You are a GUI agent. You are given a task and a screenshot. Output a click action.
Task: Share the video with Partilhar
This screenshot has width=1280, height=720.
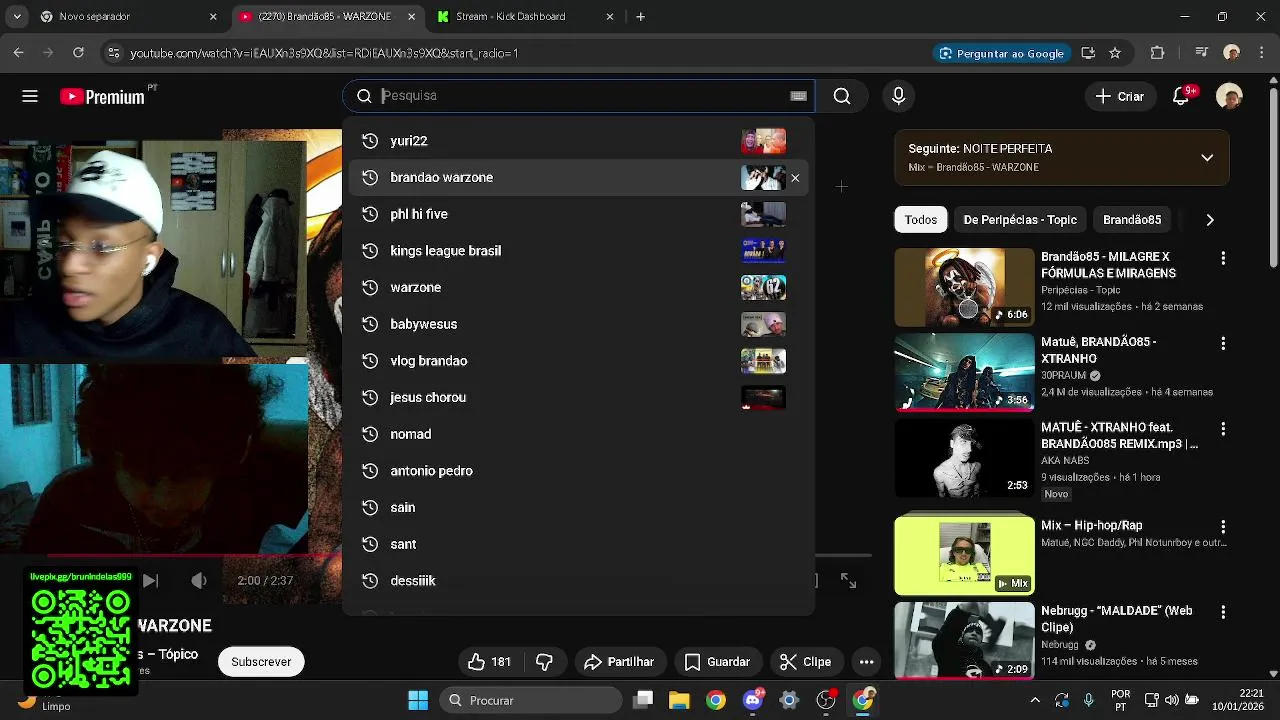[x=619, y=662]
